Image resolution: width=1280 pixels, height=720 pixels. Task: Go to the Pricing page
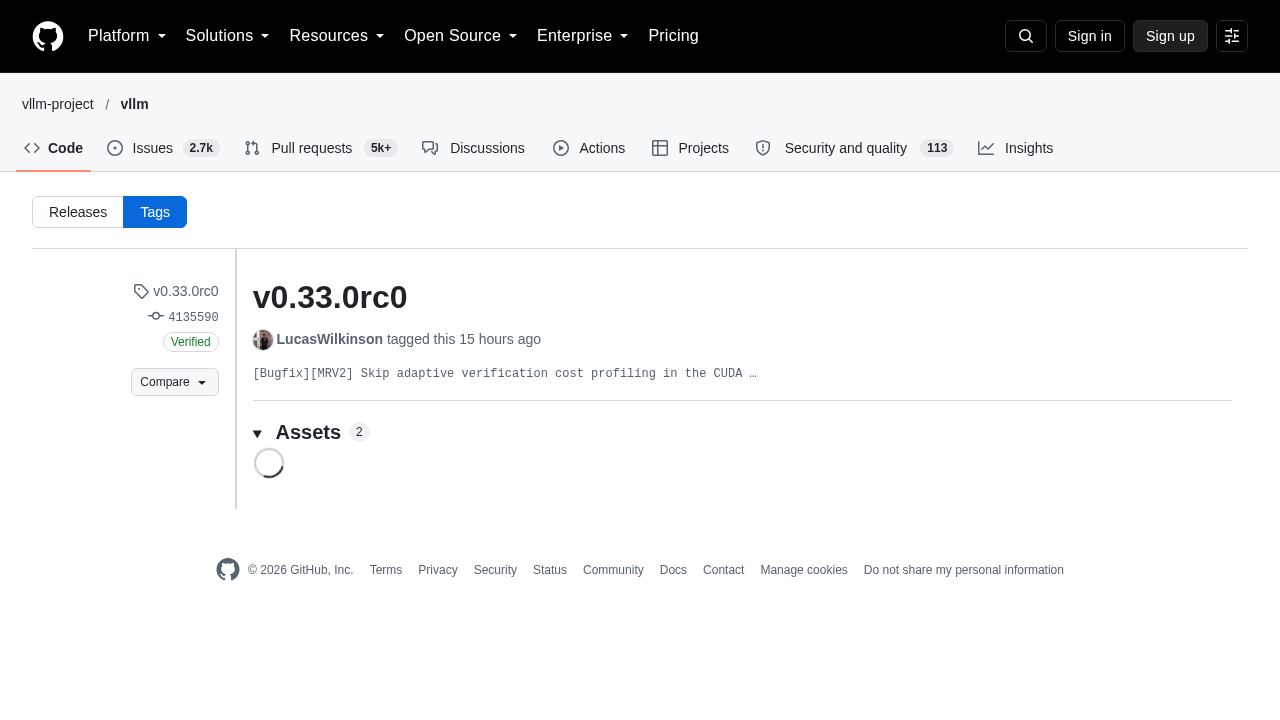673,36
